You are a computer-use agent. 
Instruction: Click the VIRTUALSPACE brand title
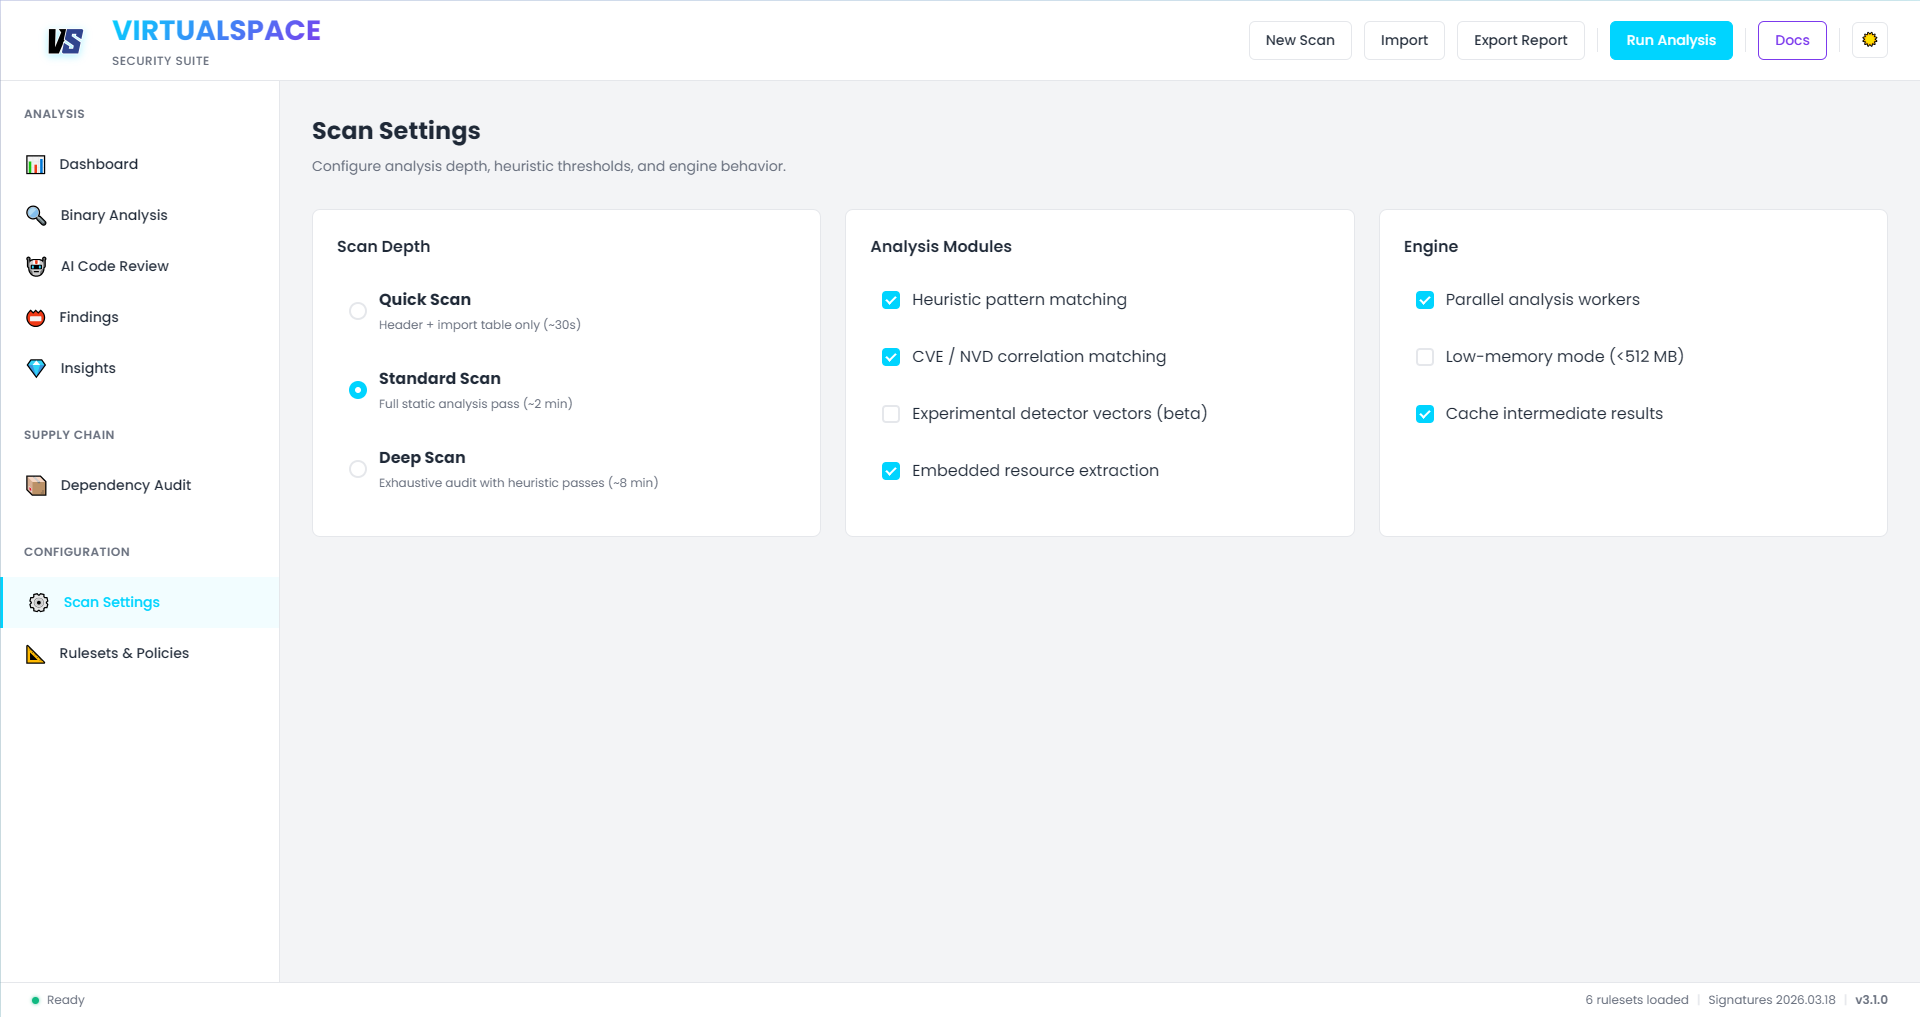pos(216,31)
